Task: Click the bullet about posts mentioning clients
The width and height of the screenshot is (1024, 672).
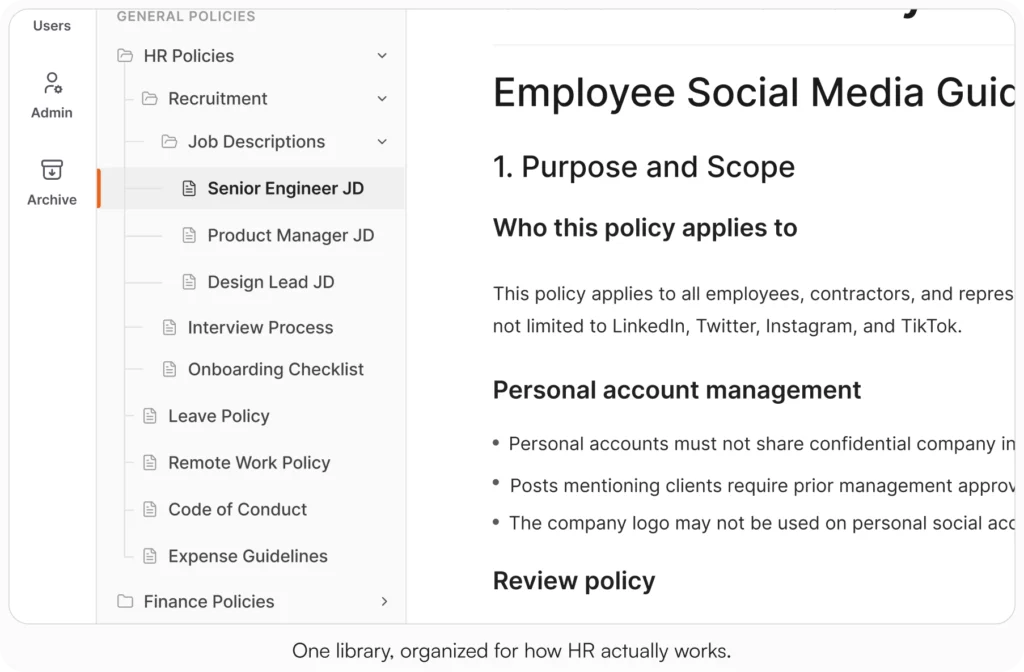Action: click(754, 485)
